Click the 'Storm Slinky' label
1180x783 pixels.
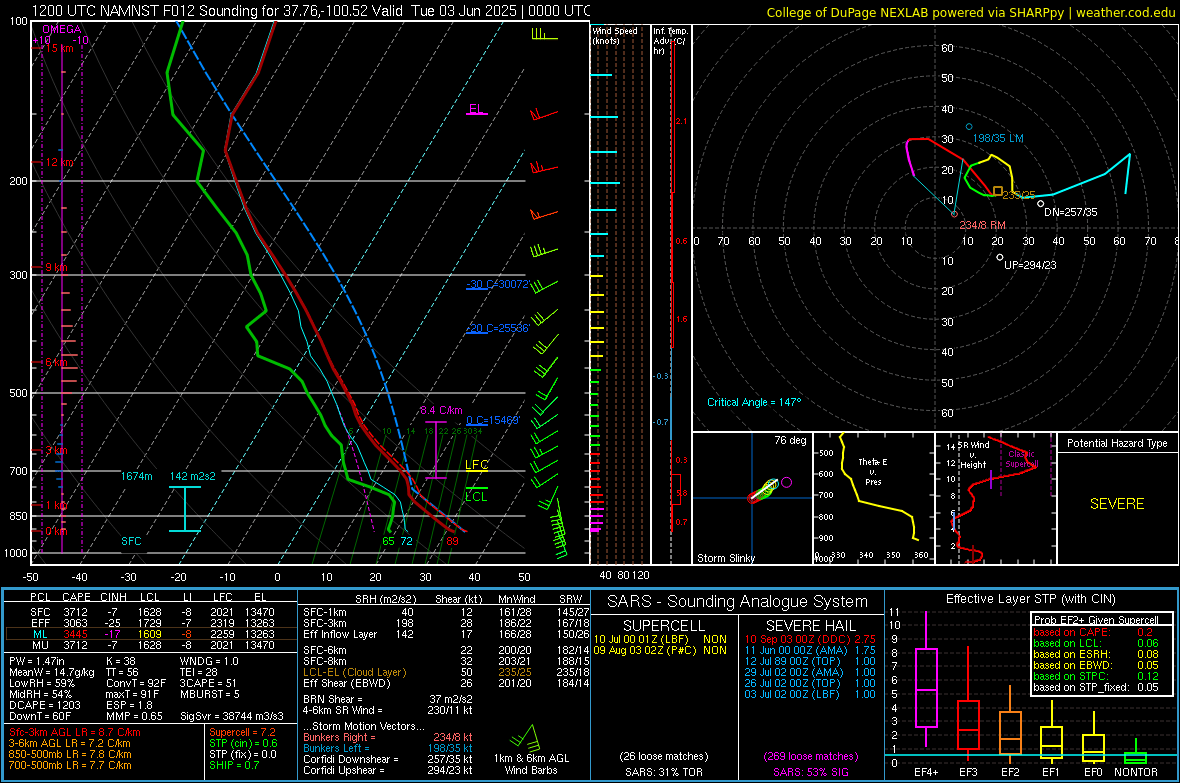725,558
